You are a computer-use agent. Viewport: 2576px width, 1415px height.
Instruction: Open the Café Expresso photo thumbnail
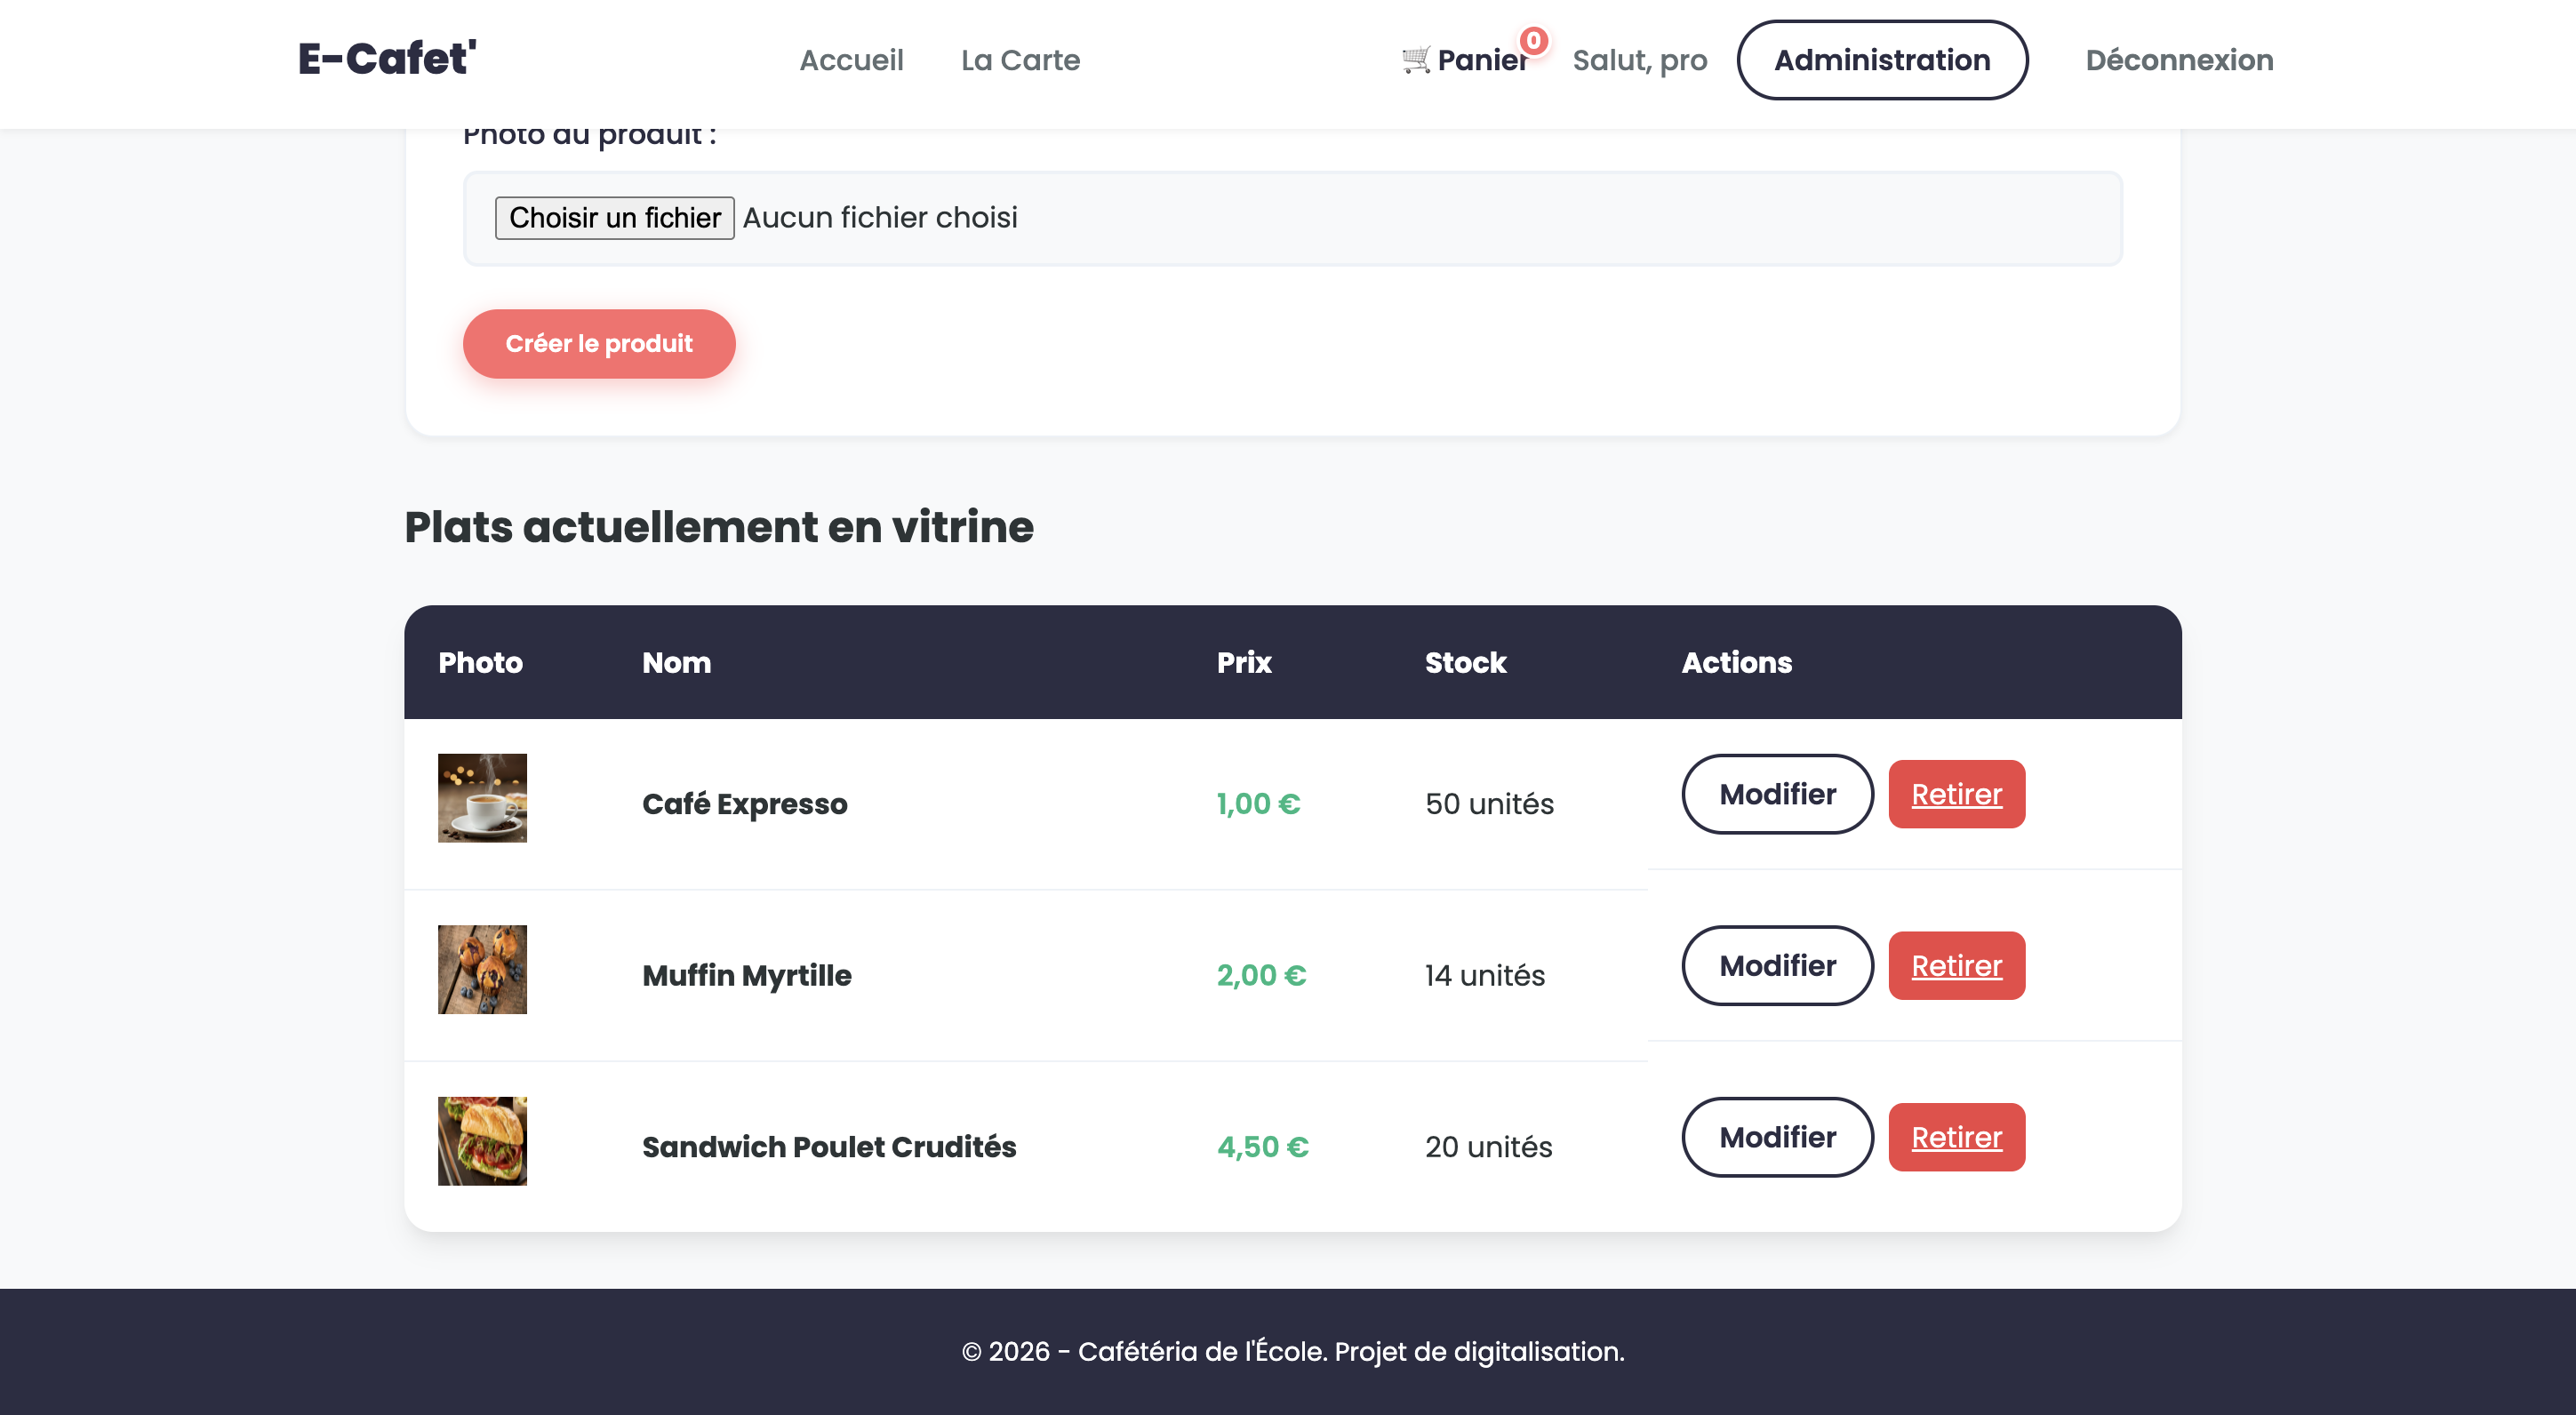(482, 798)
